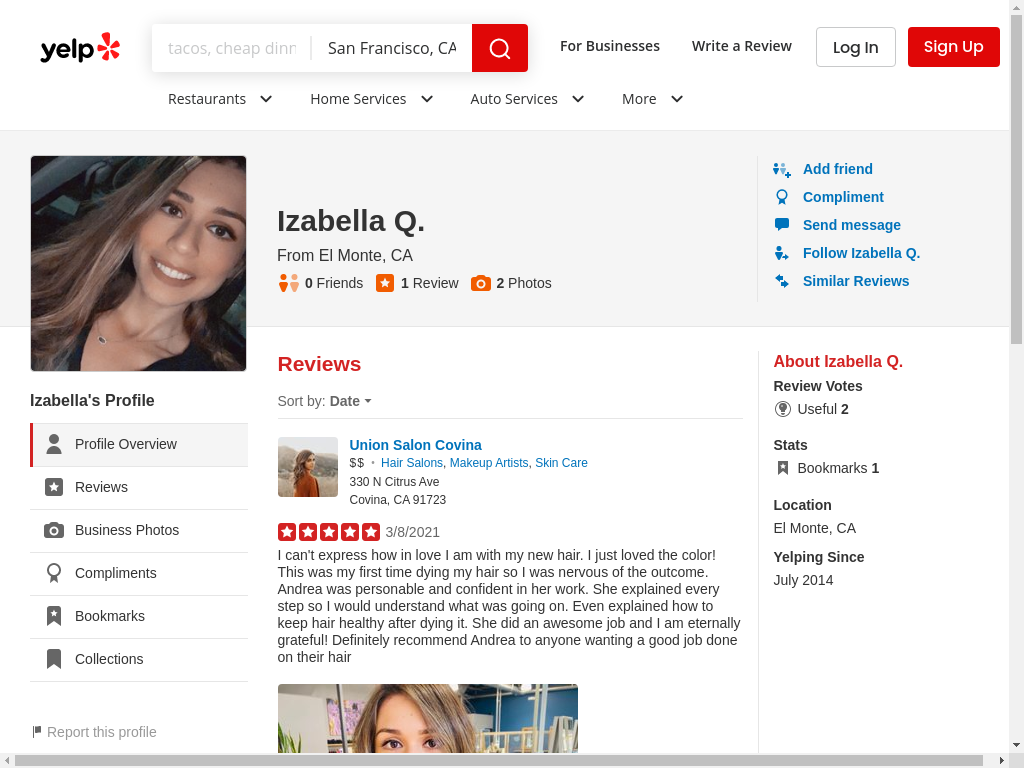Expand the Home Services dropdown

(x=371, y=99)
